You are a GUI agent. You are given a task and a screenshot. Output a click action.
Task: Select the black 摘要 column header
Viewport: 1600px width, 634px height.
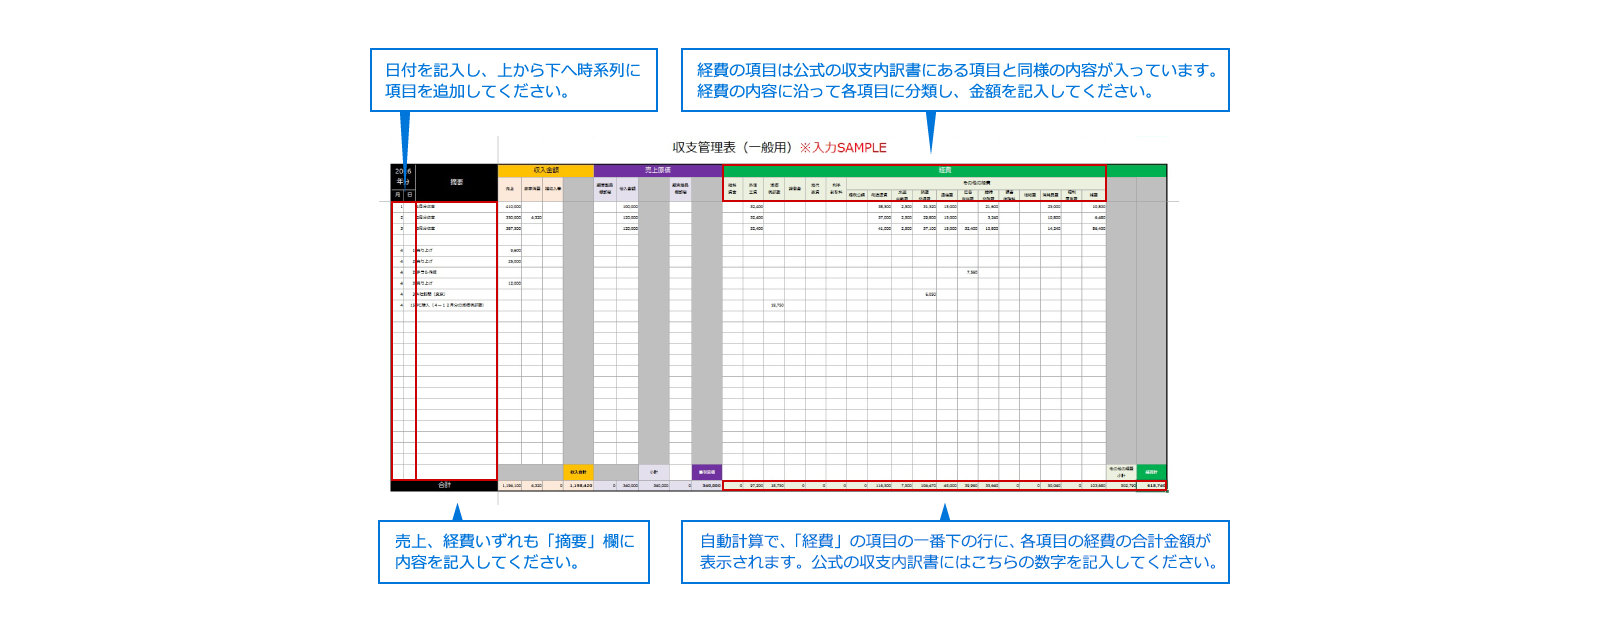pos(456,182)
